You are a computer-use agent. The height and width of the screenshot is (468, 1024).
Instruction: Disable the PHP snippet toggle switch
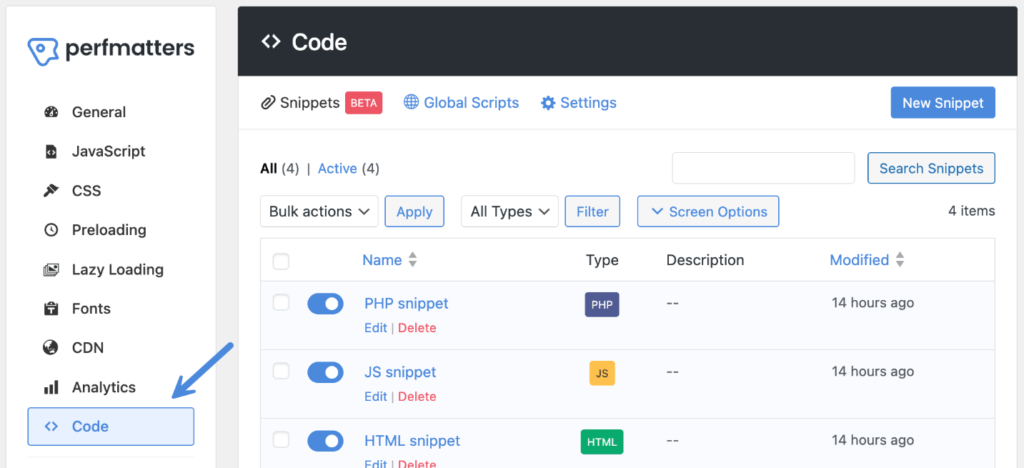[x=325, y=304]
